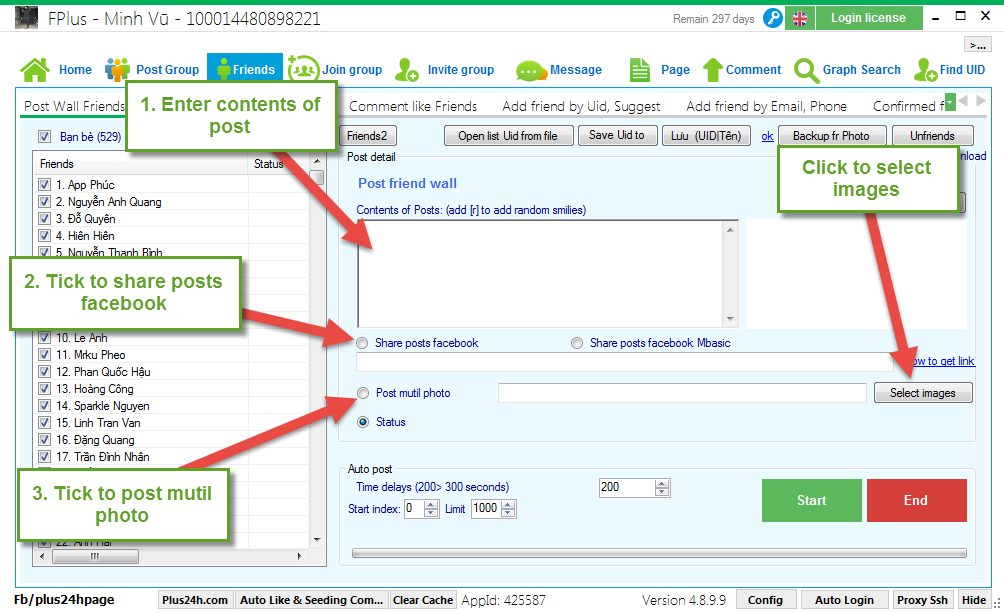
Task: Decrease the Start index value
Action: (432, 513)
